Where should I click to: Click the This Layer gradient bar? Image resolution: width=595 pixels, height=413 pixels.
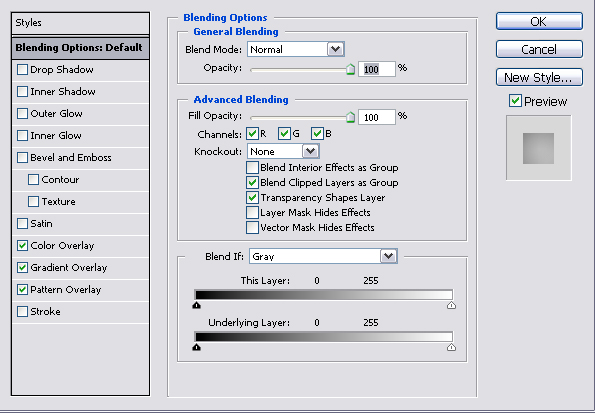click(x=324, y=295)
